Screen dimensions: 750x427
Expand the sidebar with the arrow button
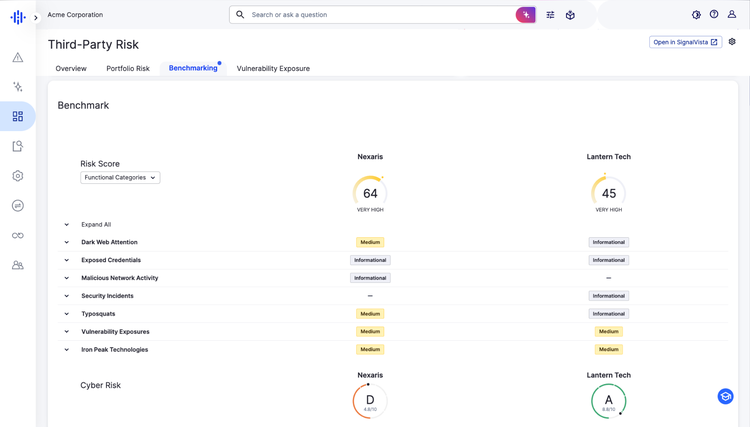[35, 18]
